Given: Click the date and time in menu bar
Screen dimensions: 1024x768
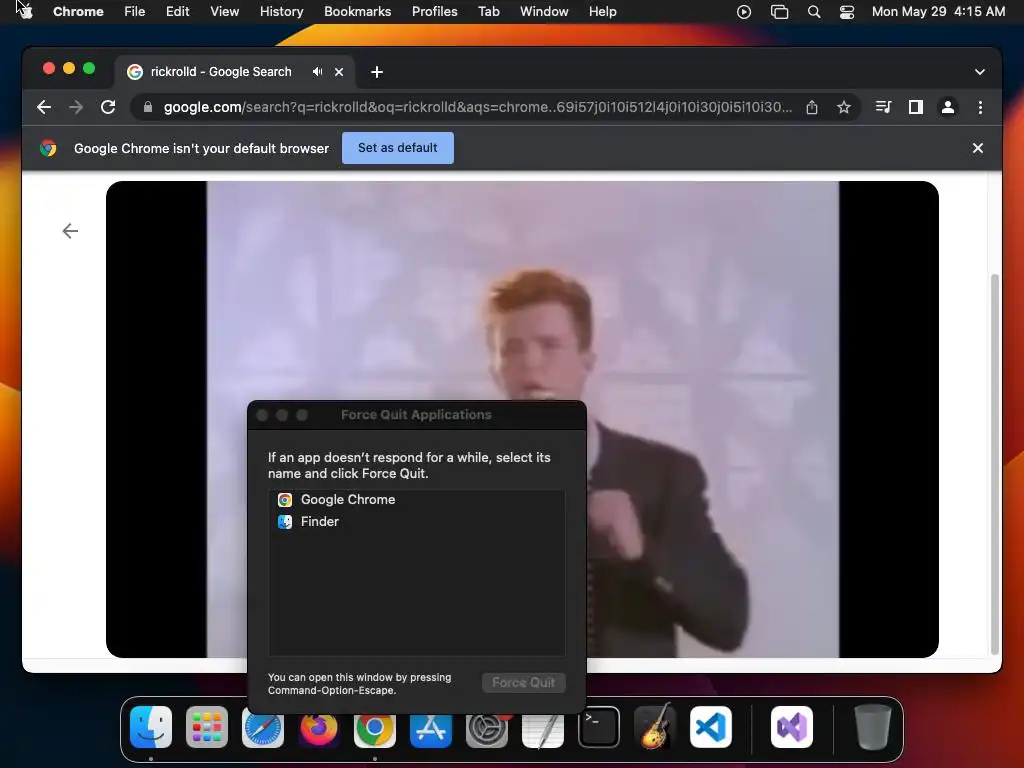Looking at the screenshot, I should pos(938,11).
